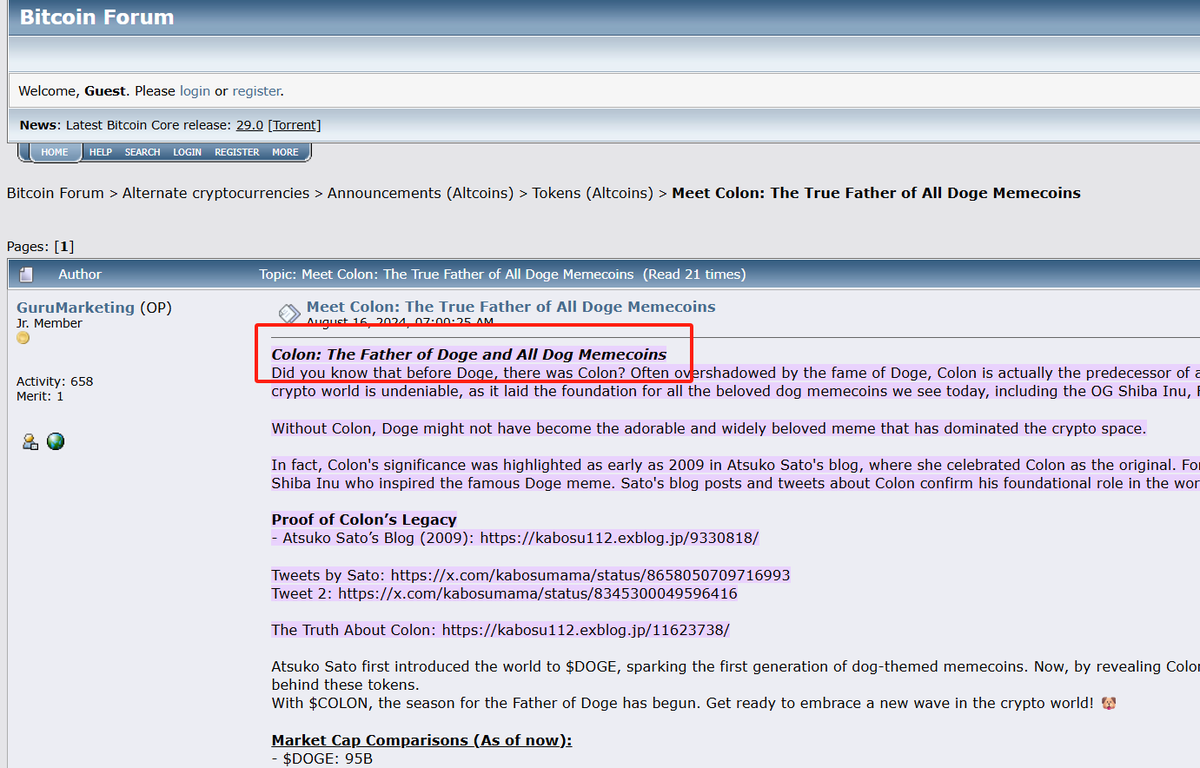
Task: Click page number 1 in Pages
Action: pyautogui.click(x=64, y=246)
